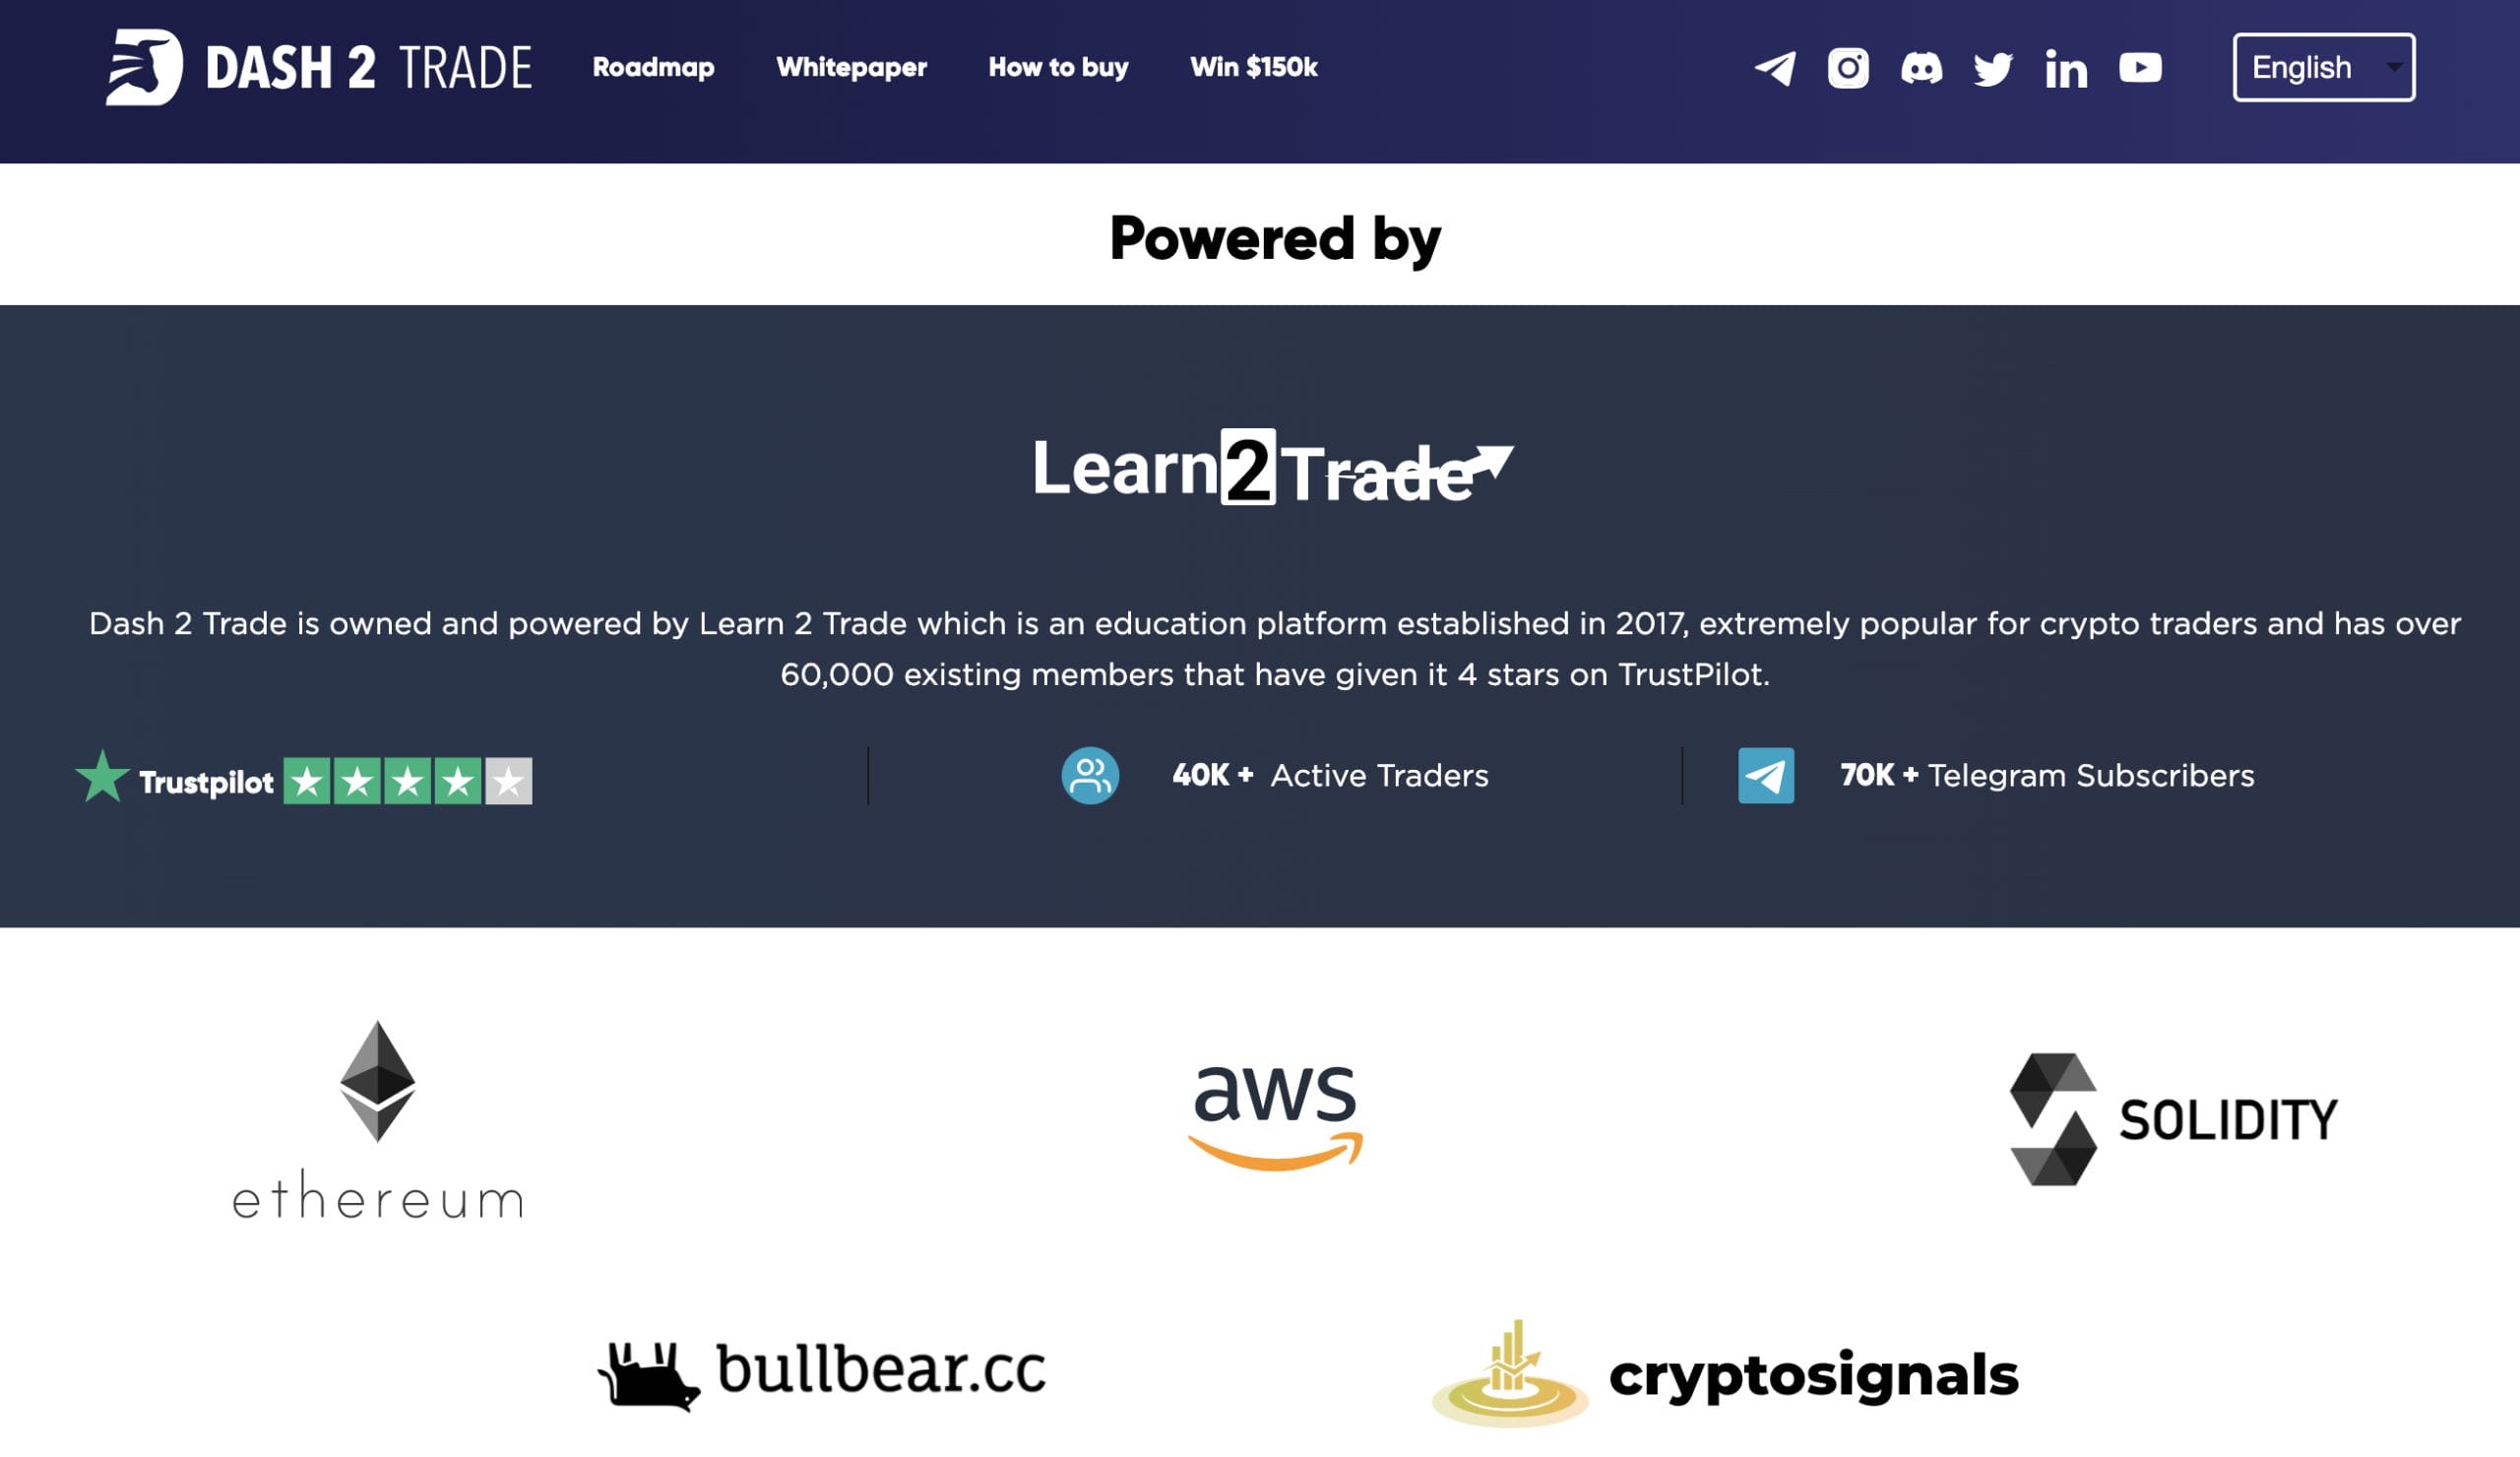Click the LinkedIn icon in navbar
2520x1457 pixels.
point(2065,66)
